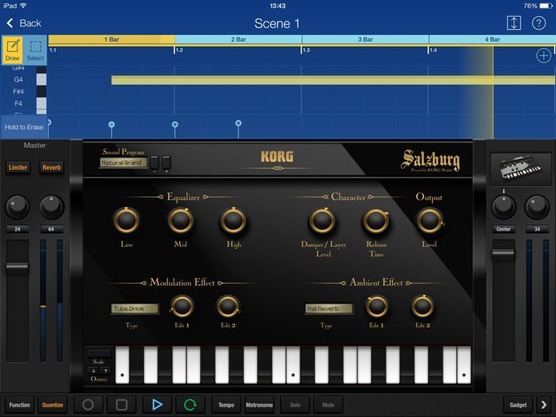Click the Master knob showing 64

pyautogui.click(x=52, y=207)
